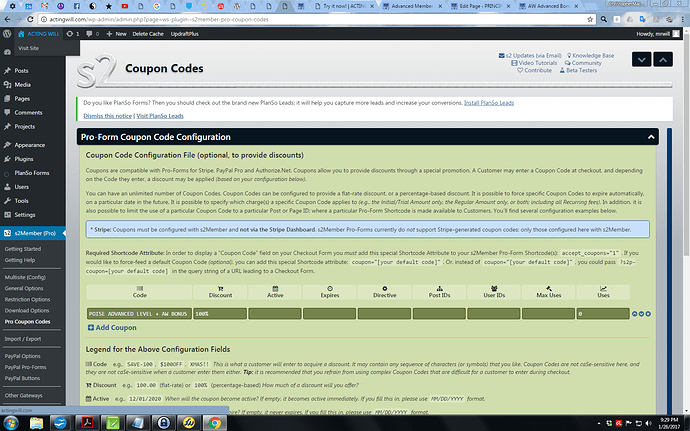690x431 pixels.
Task: Open Settings in the sidebar
Action: (x=25, y=215)
